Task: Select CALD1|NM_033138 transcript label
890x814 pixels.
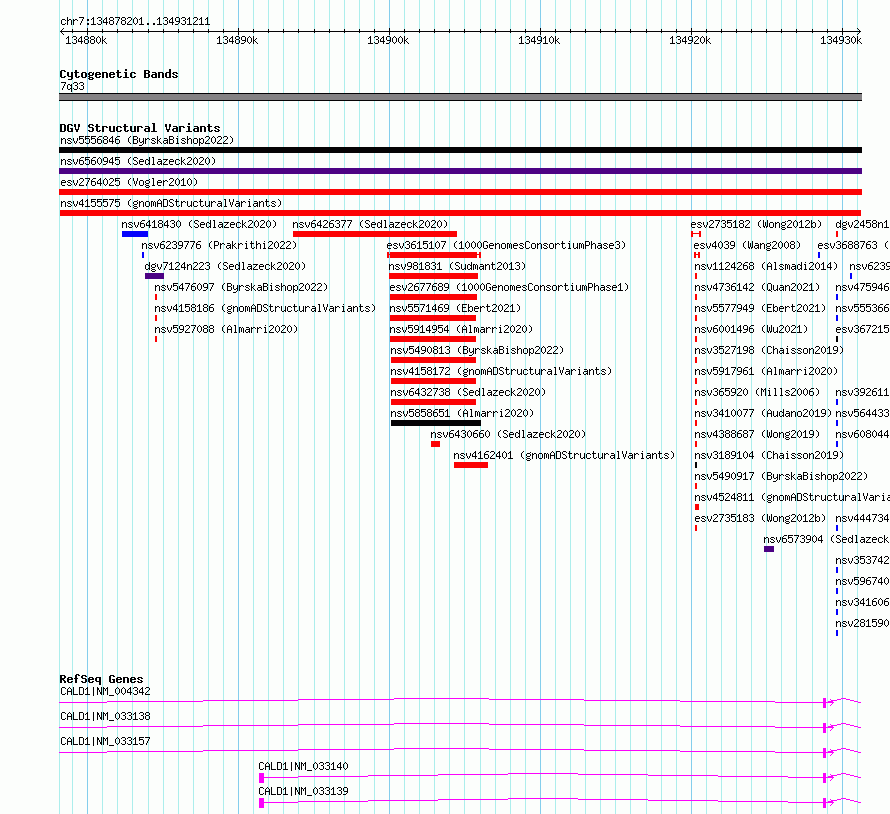Action: pos(105,716)
